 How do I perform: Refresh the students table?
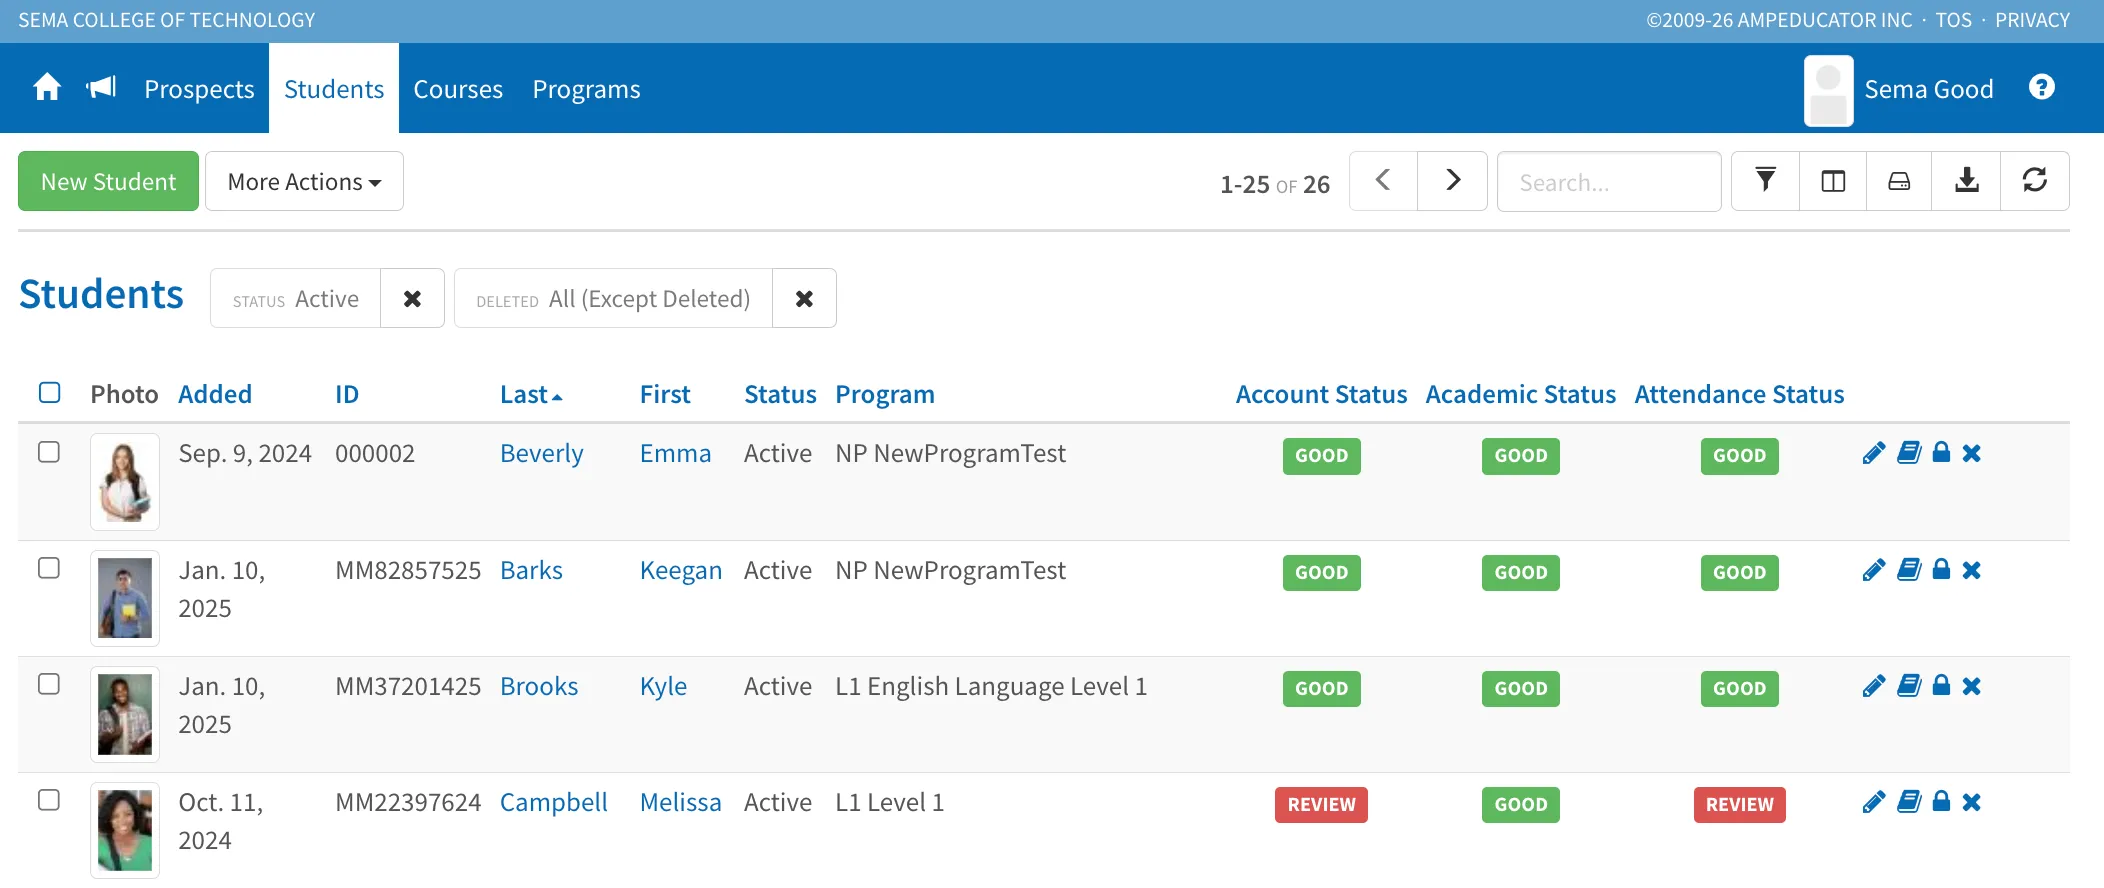click(2035, 181)
